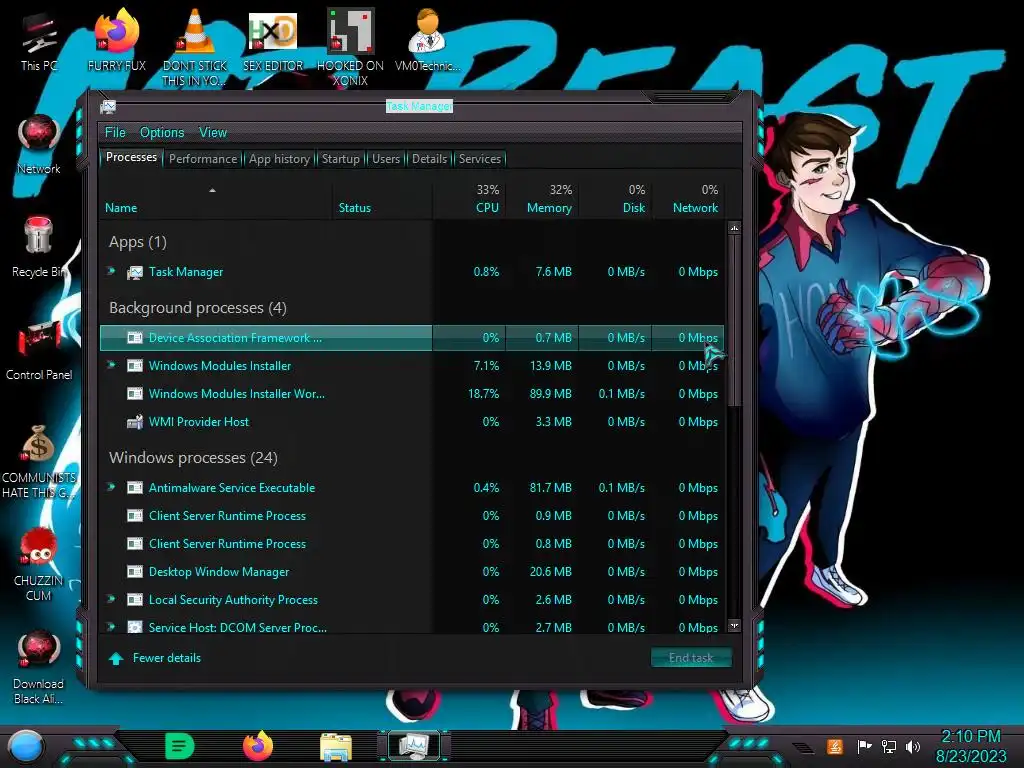
Task: Expand Service Host DCOM Server row
Action: [112, 627]
